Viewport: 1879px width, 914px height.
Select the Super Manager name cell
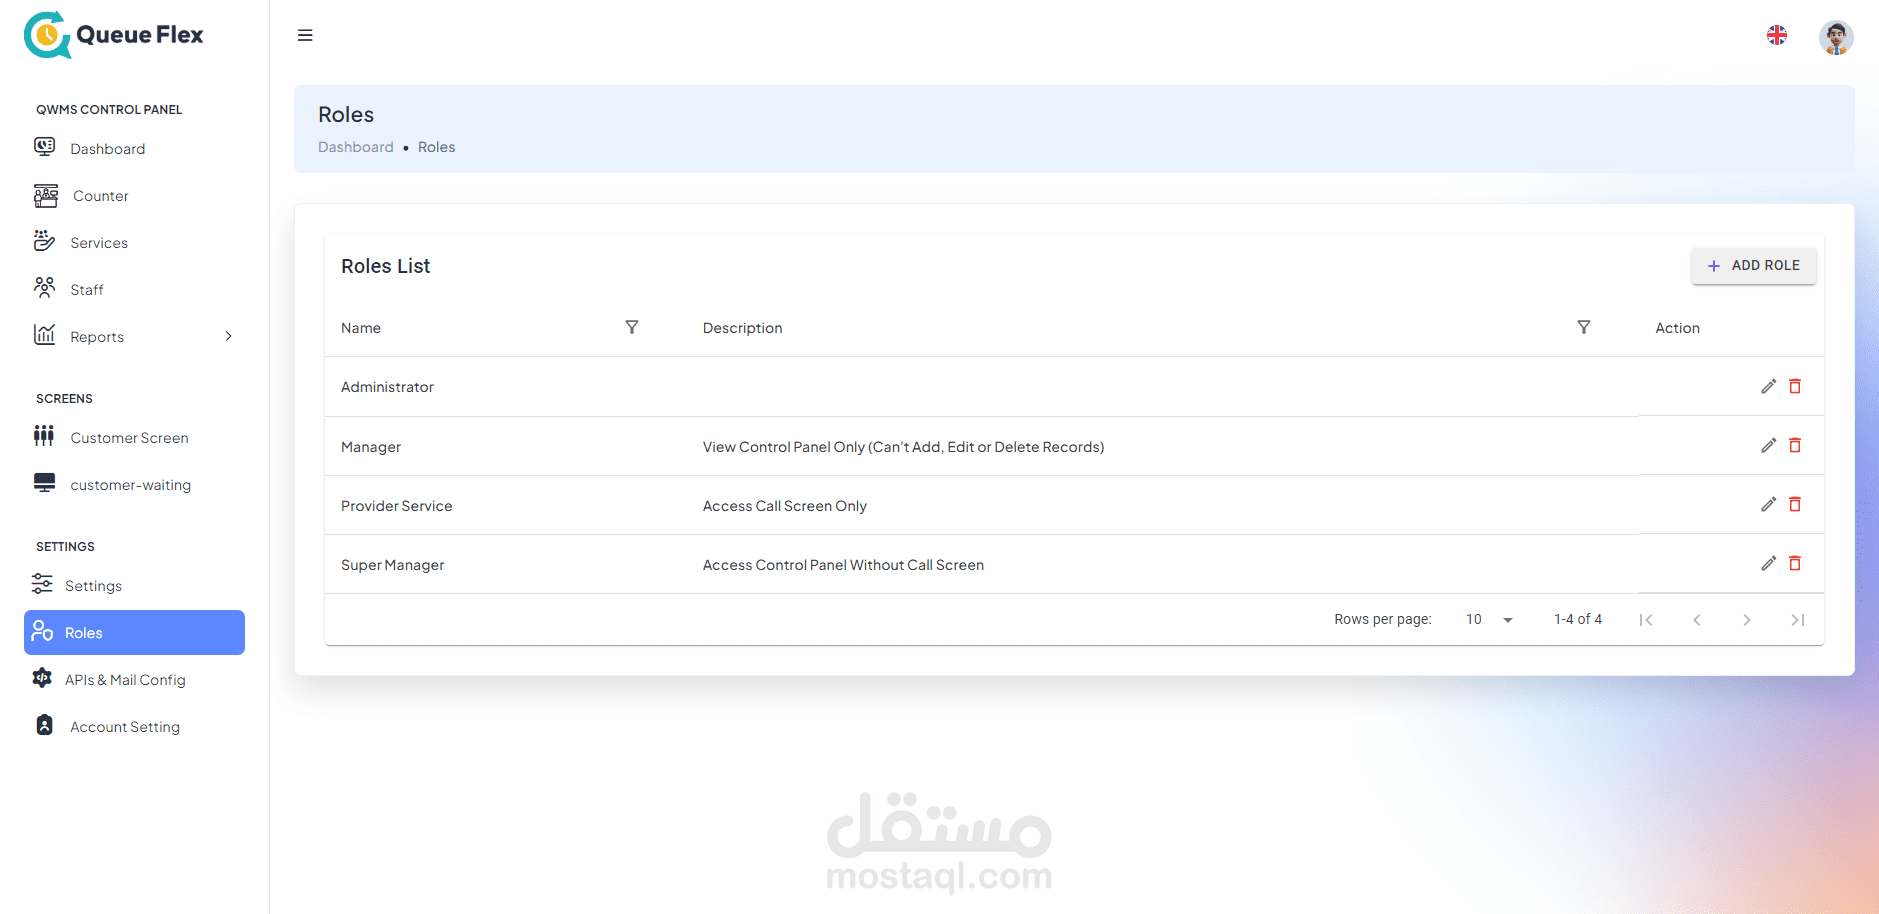[x=393, y=565]
